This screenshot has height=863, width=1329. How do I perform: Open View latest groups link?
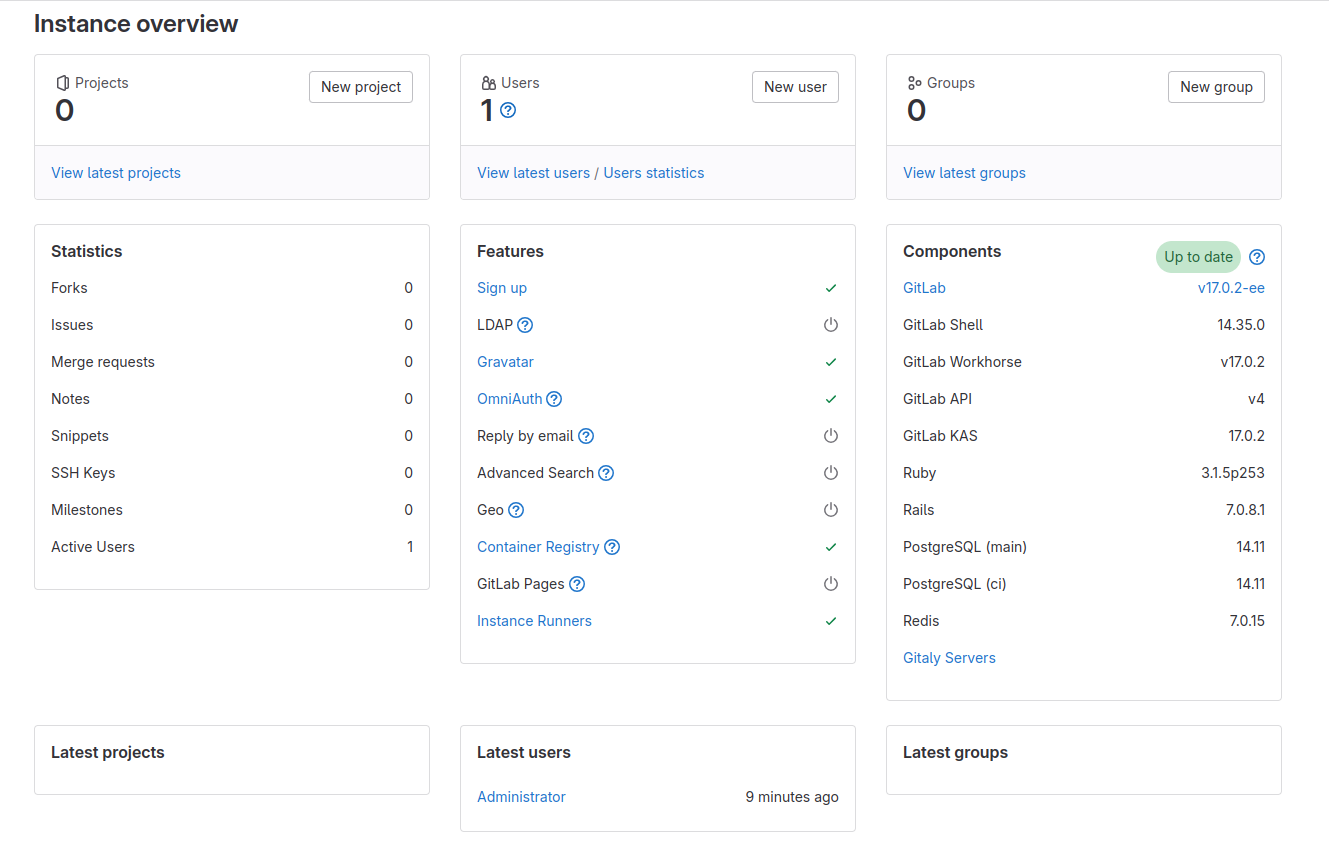point(964,173)
